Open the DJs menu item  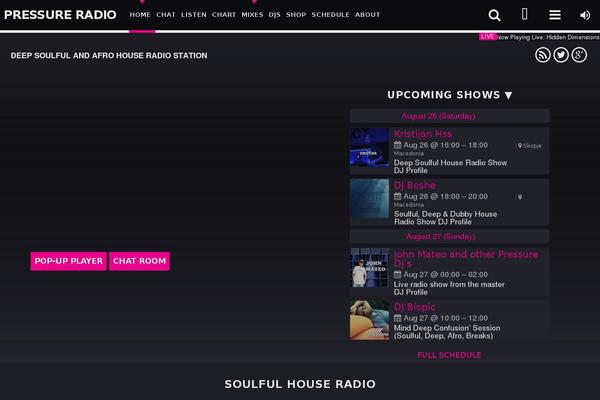pos(274,15)
